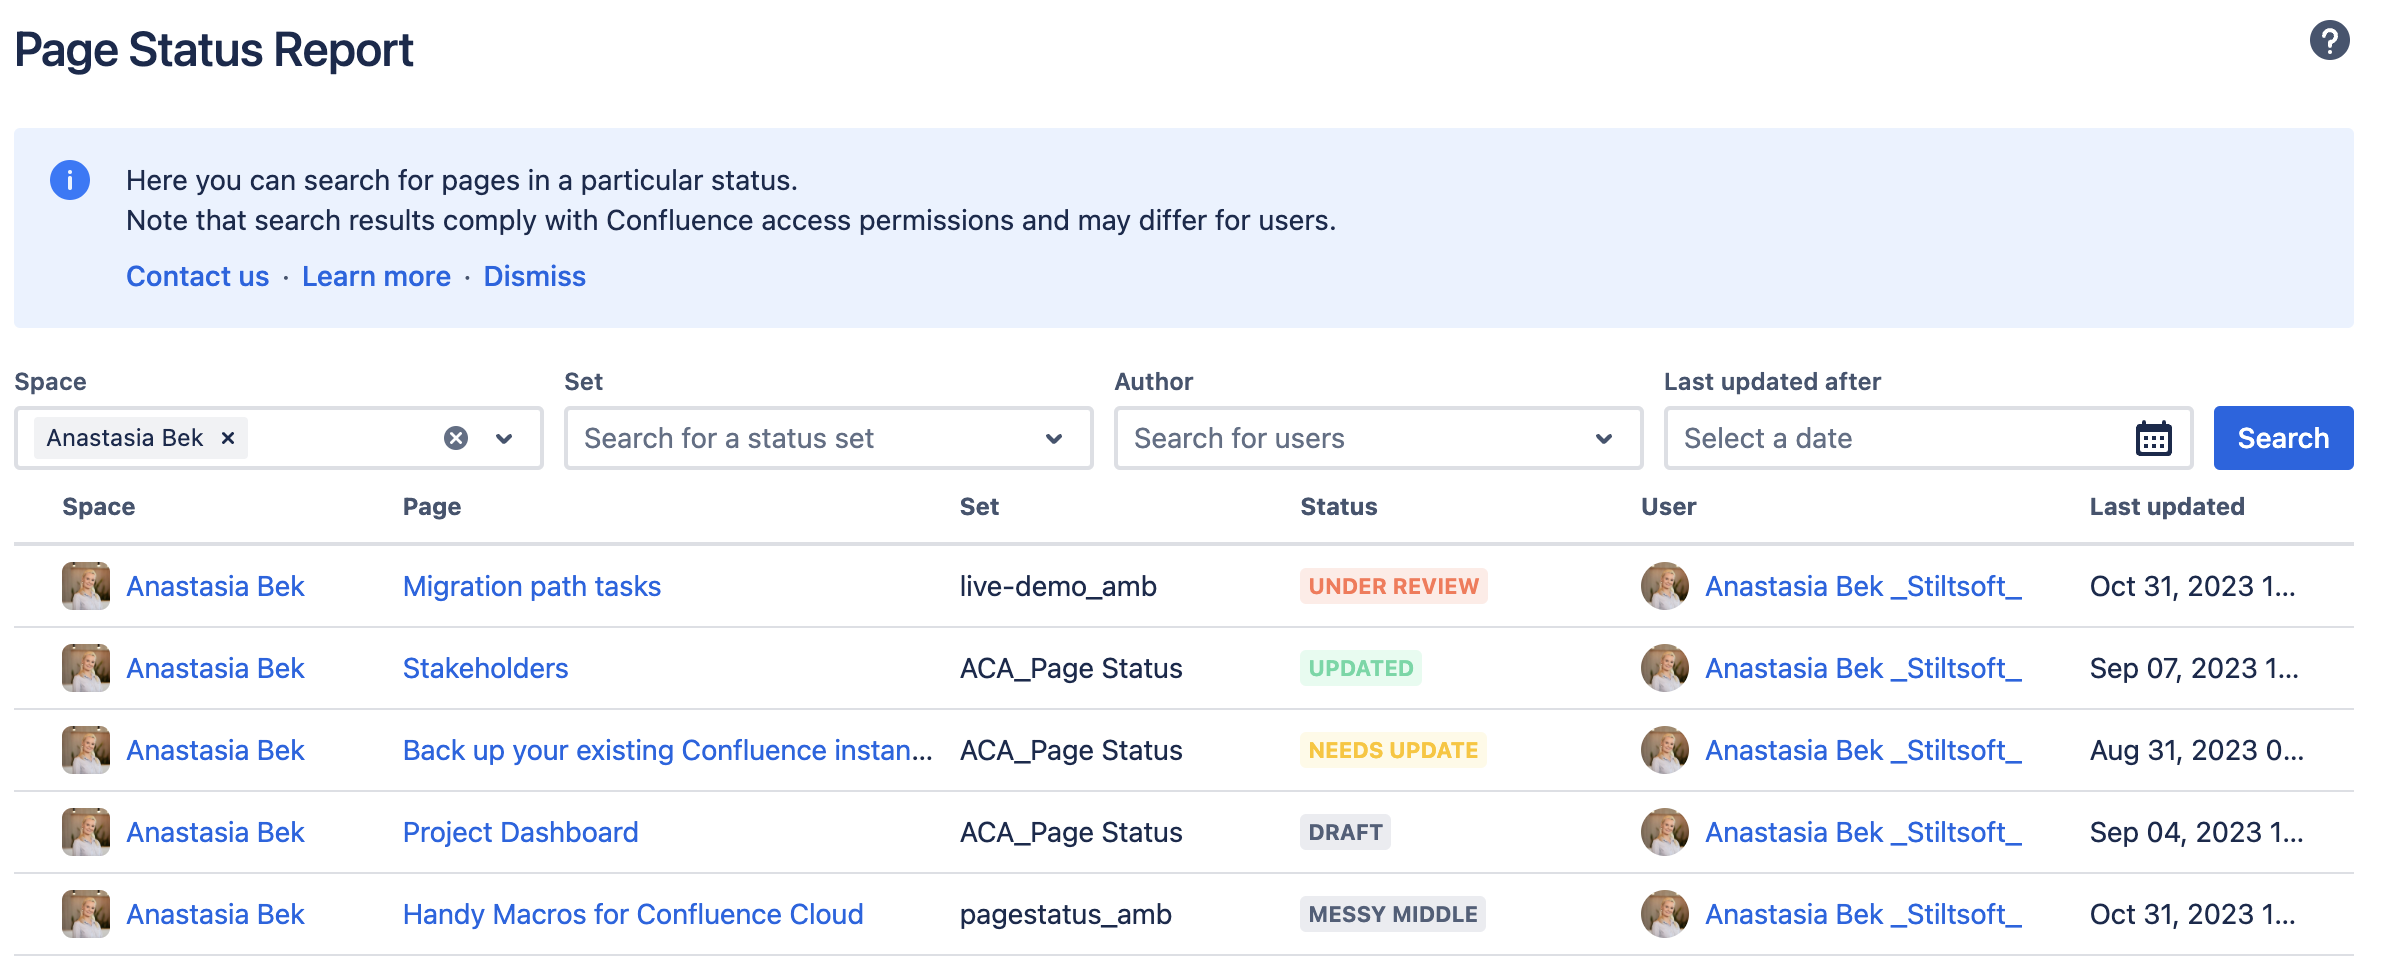Click the UPDATED status badge on Stakeholders
Screen dimensions: 2382x972
click(1360, 668)
